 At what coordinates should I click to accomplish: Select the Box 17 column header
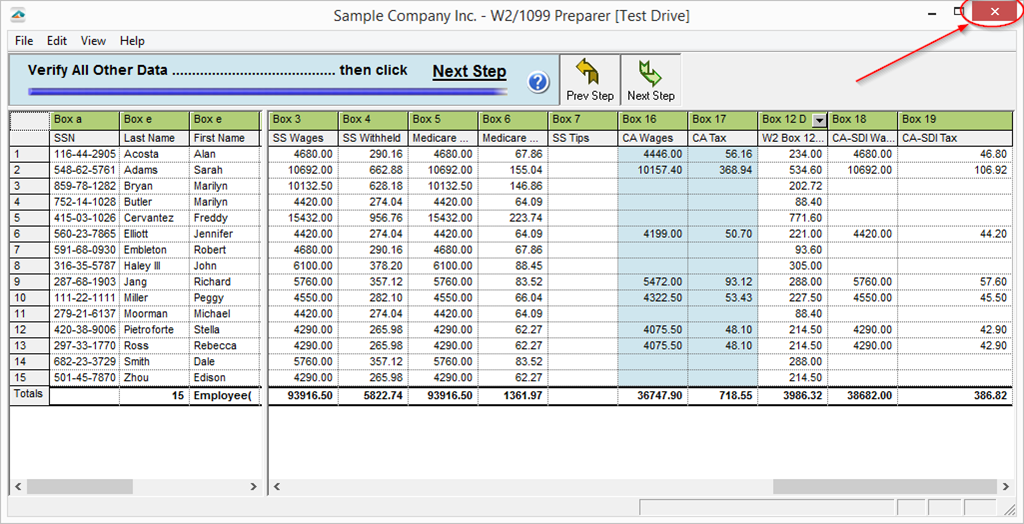(723, 120)
